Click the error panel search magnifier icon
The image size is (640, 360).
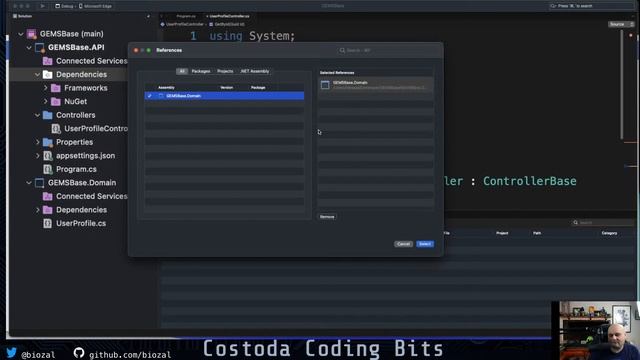[576, 222]
